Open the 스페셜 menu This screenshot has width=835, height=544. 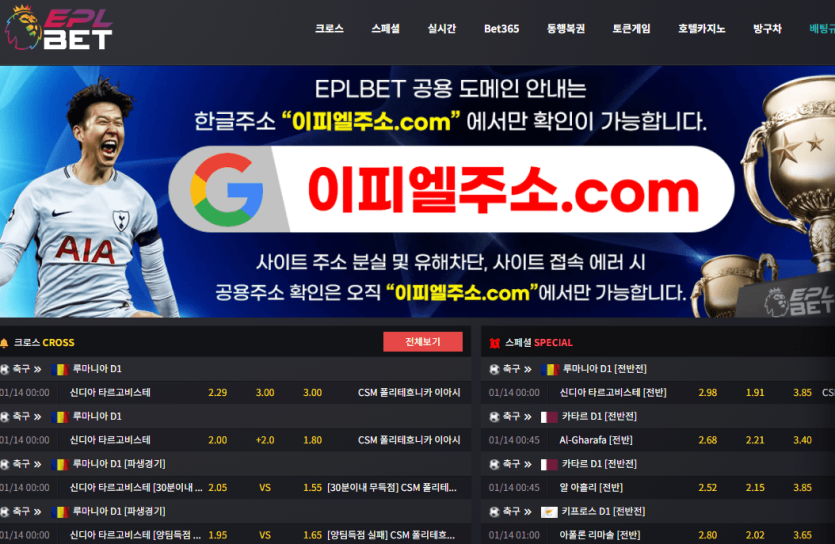click(385, 29)
